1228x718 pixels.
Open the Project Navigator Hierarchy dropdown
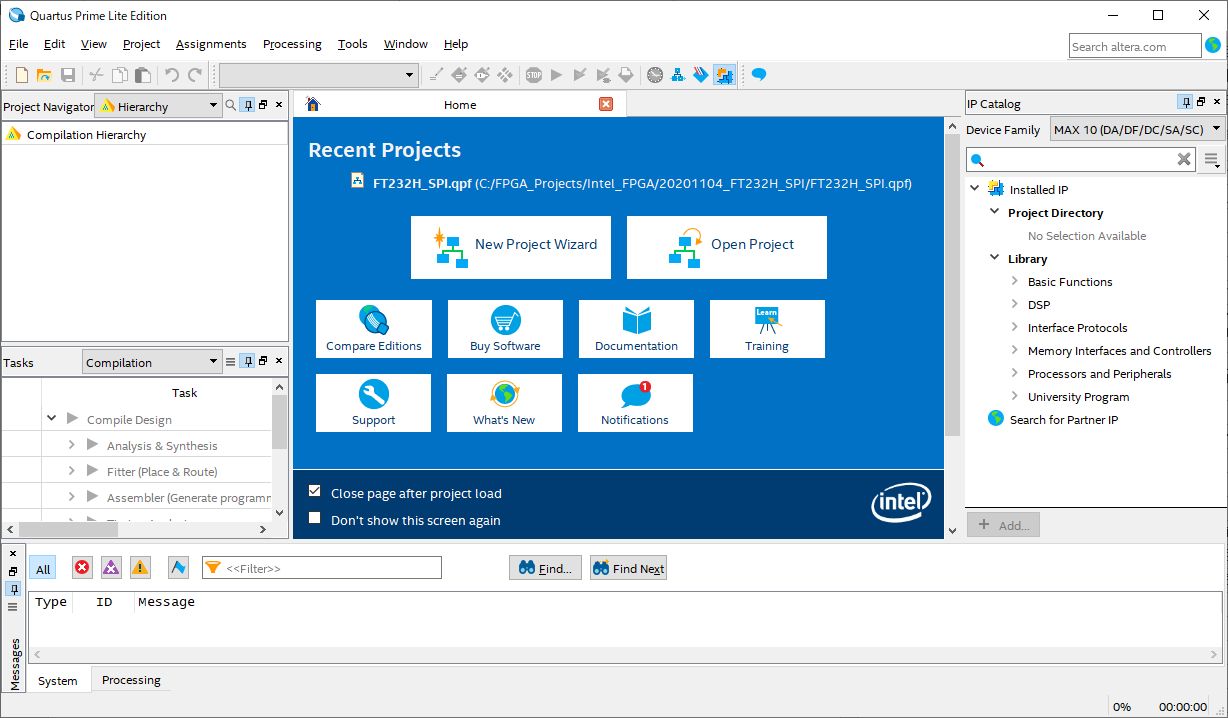coord(159,106)
